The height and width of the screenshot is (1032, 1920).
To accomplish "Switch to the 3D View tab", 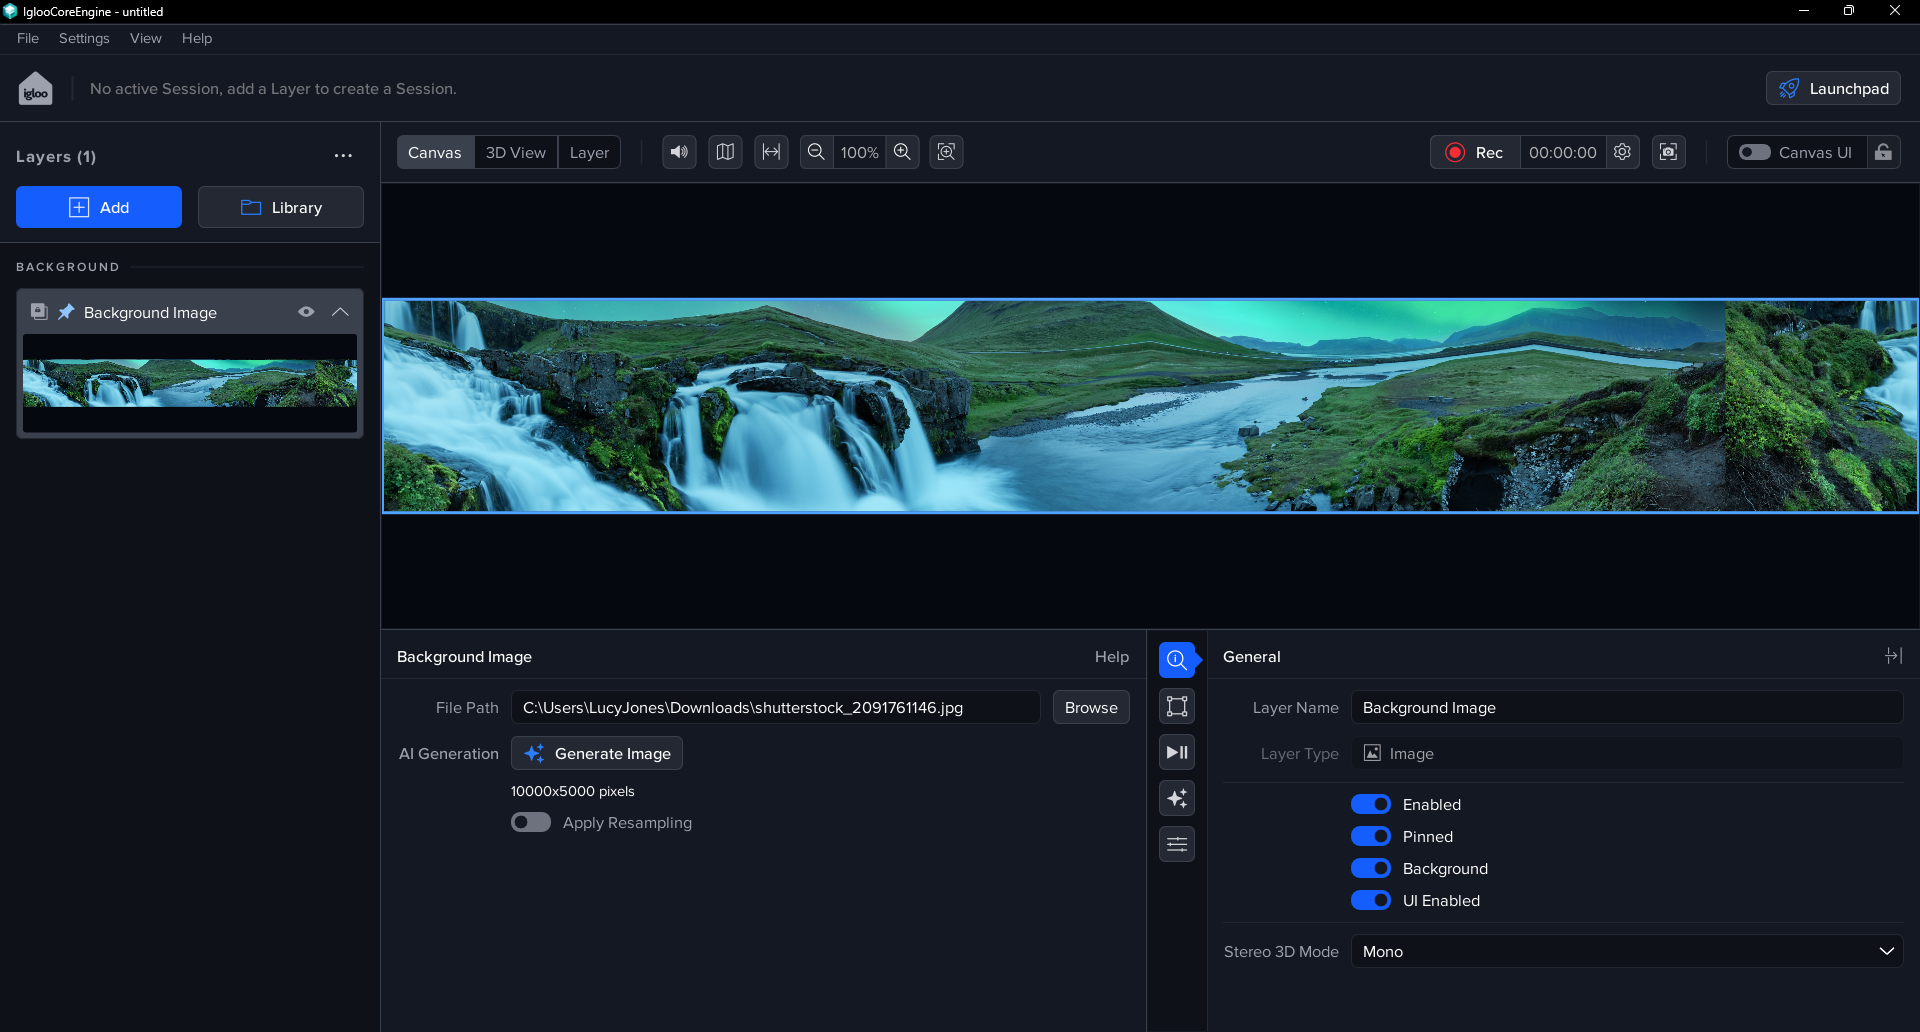I will [515, 152].
